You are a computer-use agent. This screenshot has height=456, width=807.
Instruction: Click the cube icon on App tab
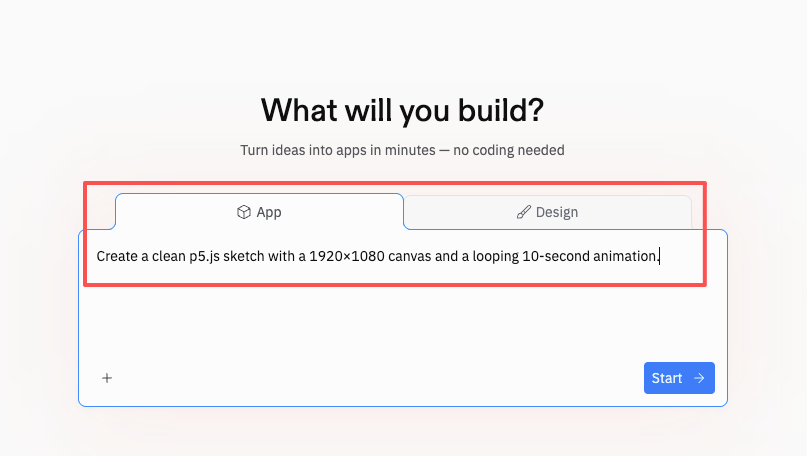(x=243, y=212)
